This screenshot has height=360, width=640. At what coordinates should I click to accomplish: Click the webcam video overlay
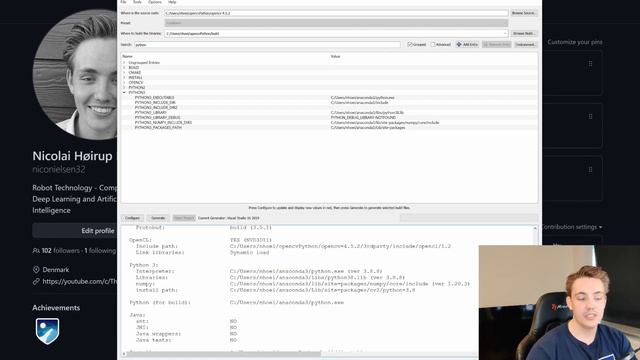[559, 302]
